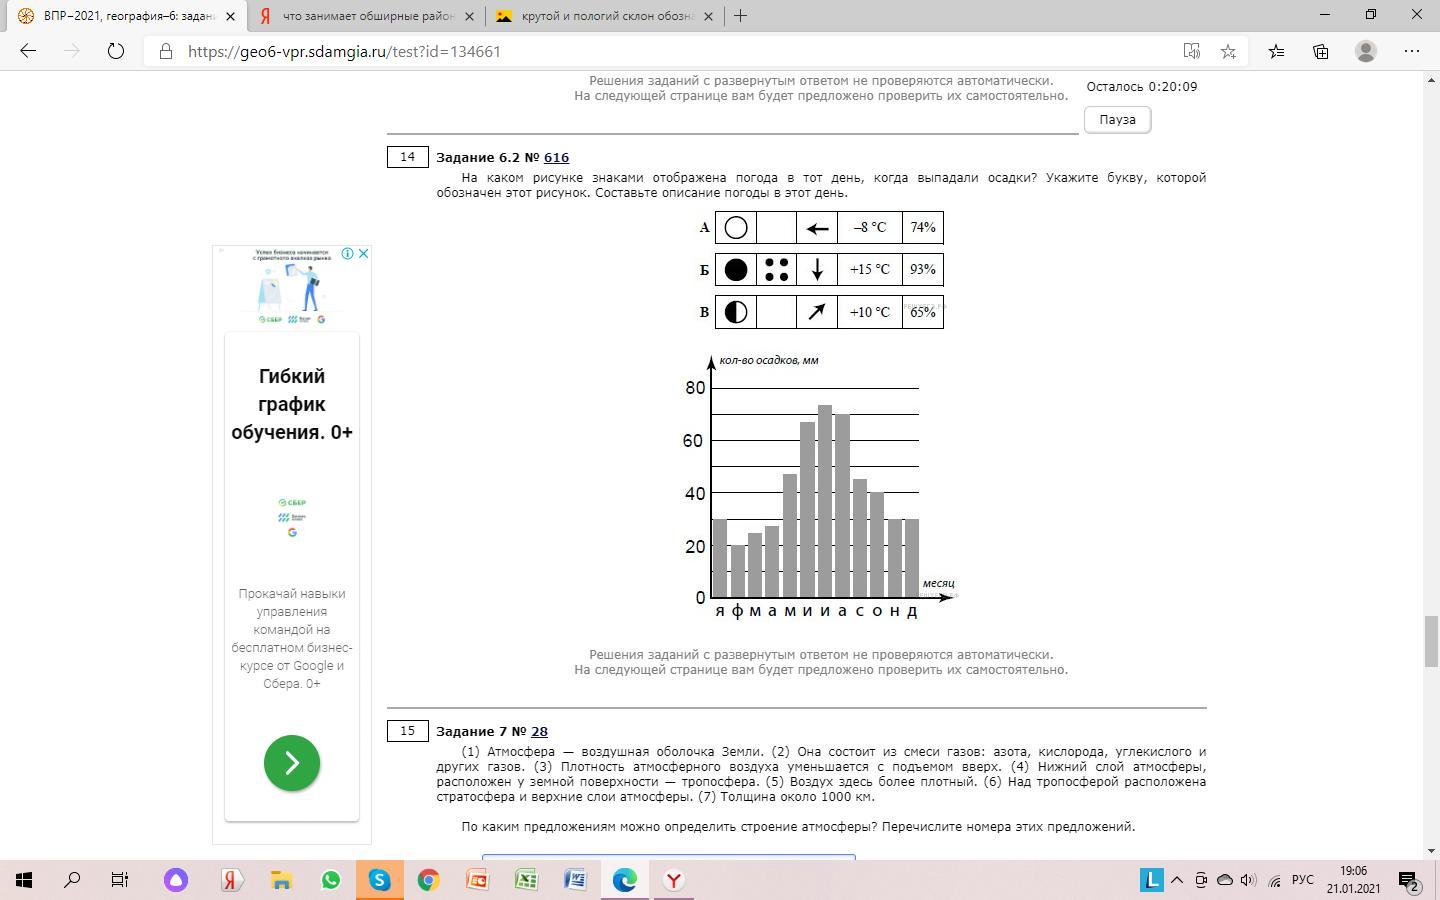
Task: Open Windows taskbar search
Action: [72, 880]
